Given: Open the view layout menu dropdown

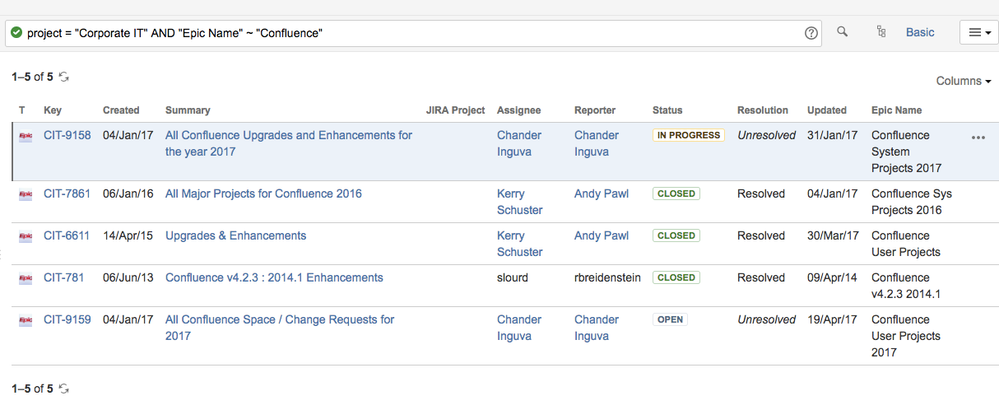Looking at the screenshot, I should coord(979,33).
